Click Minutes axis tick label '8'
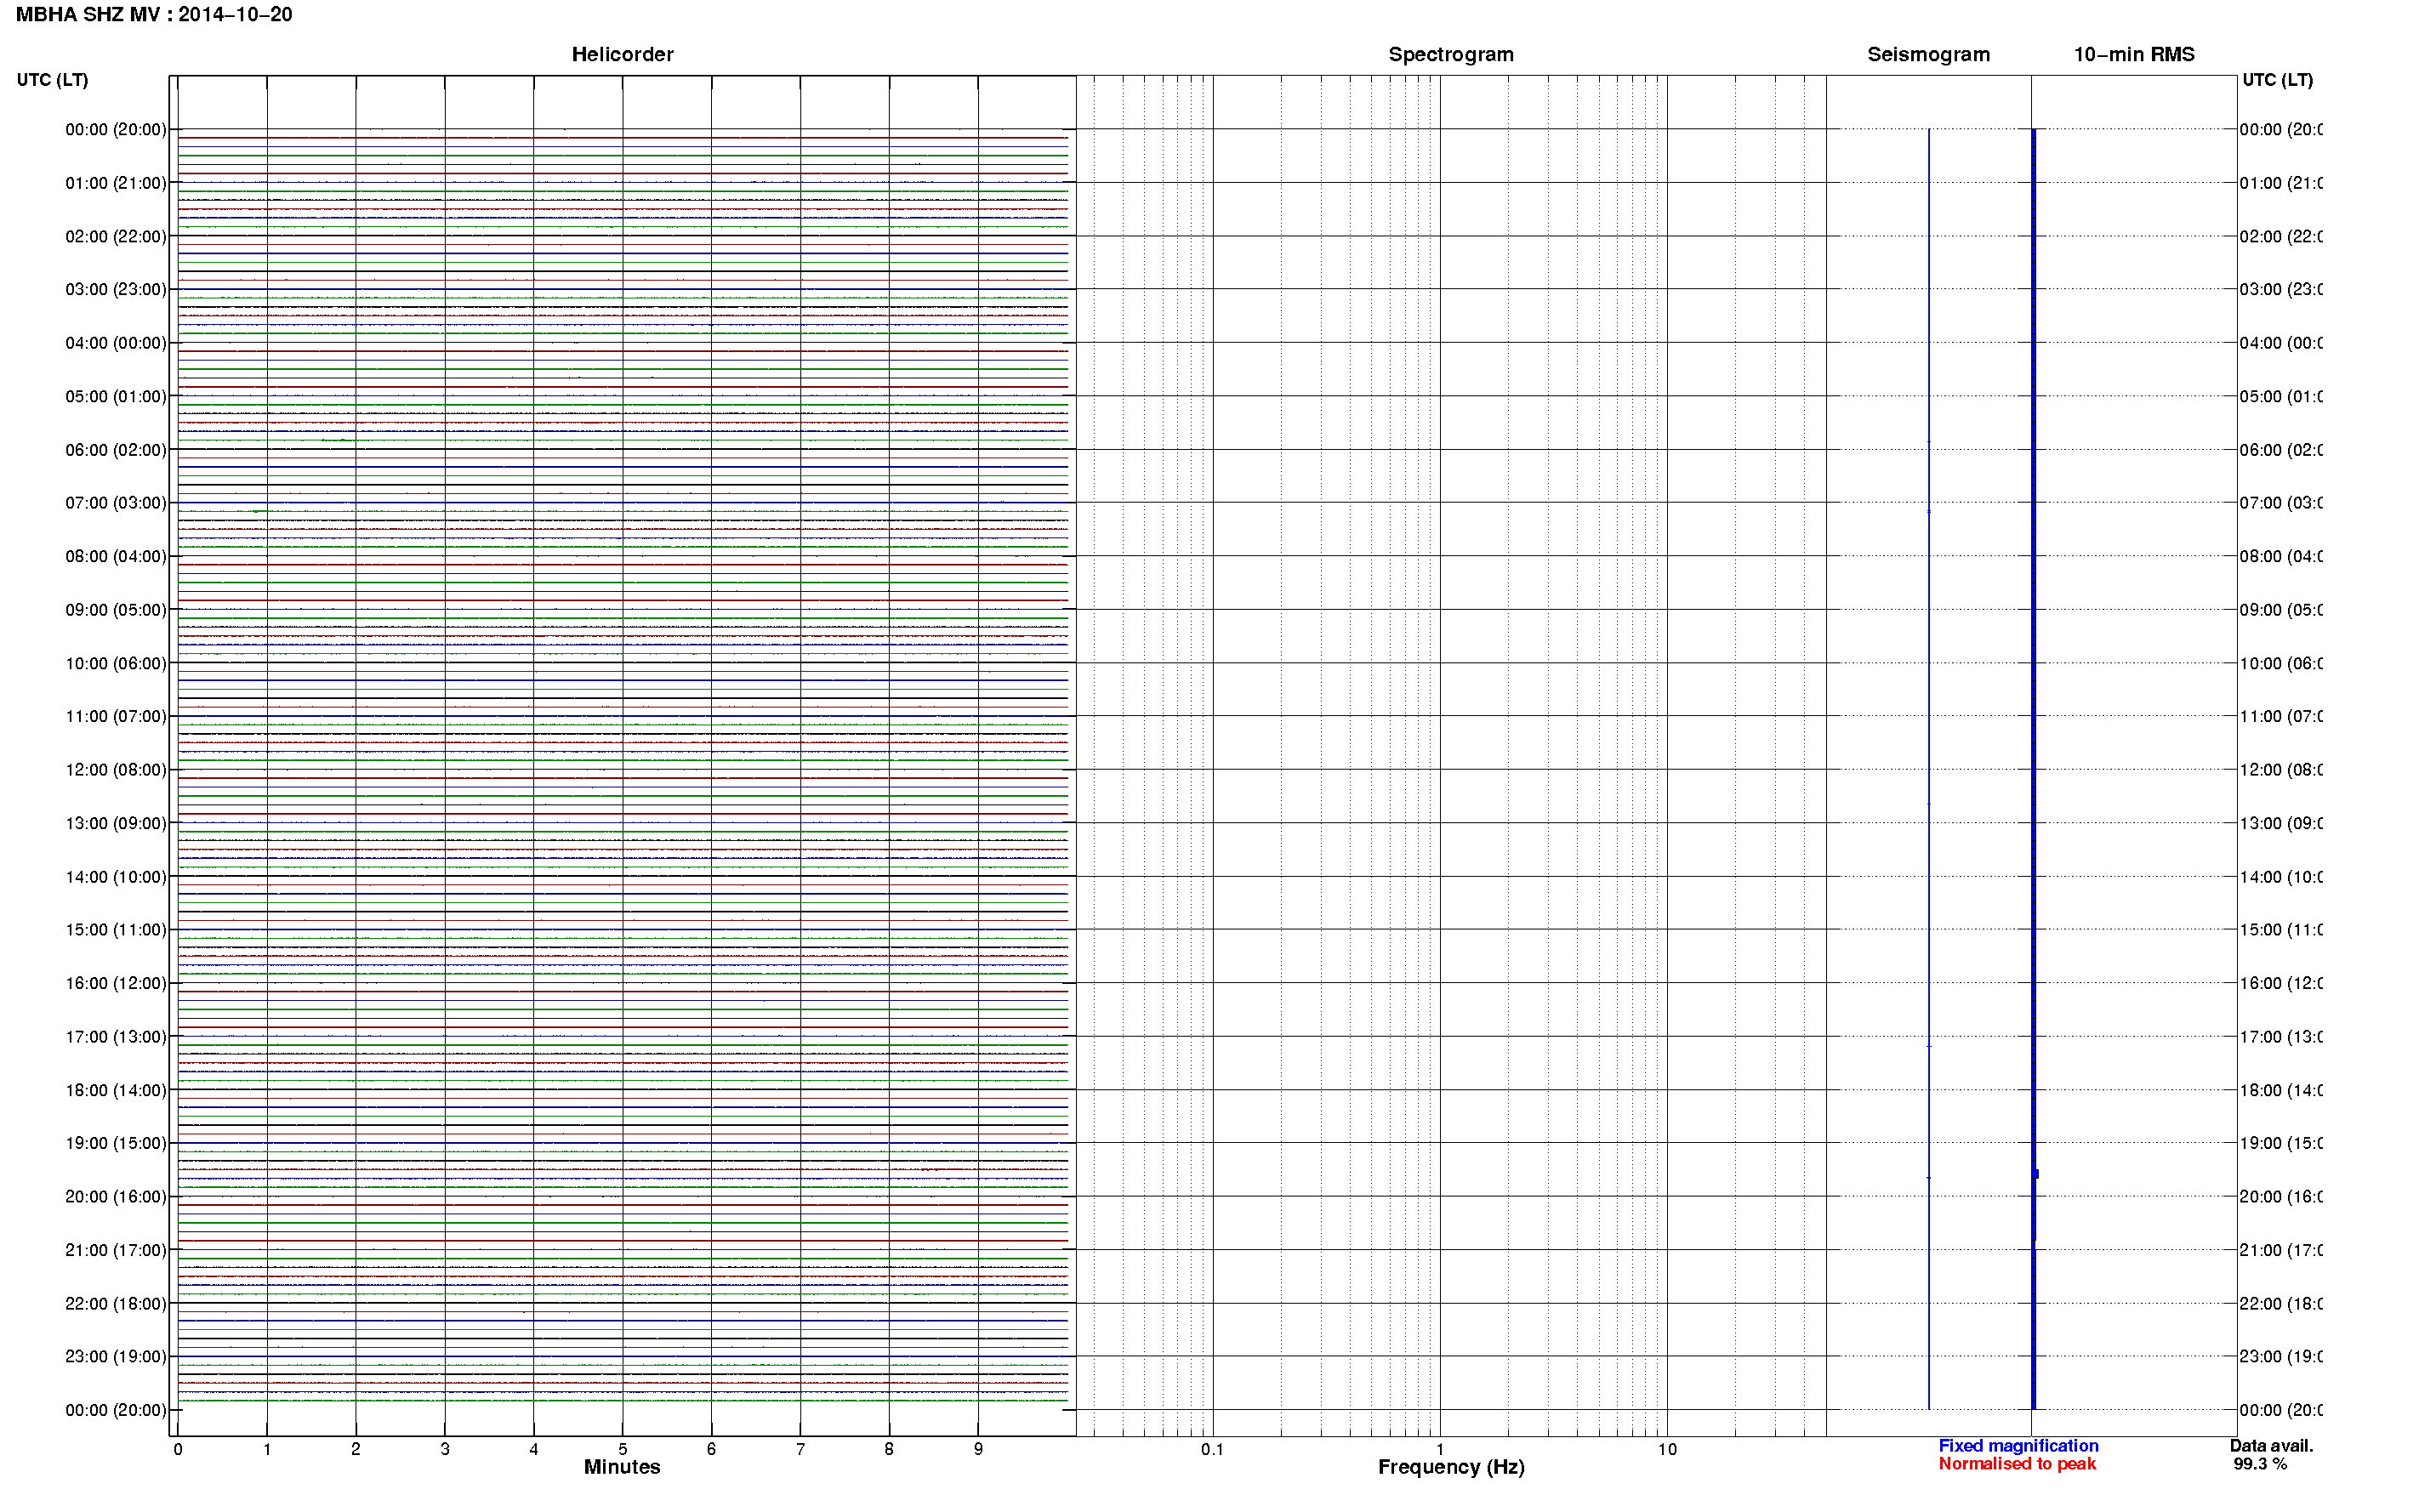 click(x=889, y=1449)
